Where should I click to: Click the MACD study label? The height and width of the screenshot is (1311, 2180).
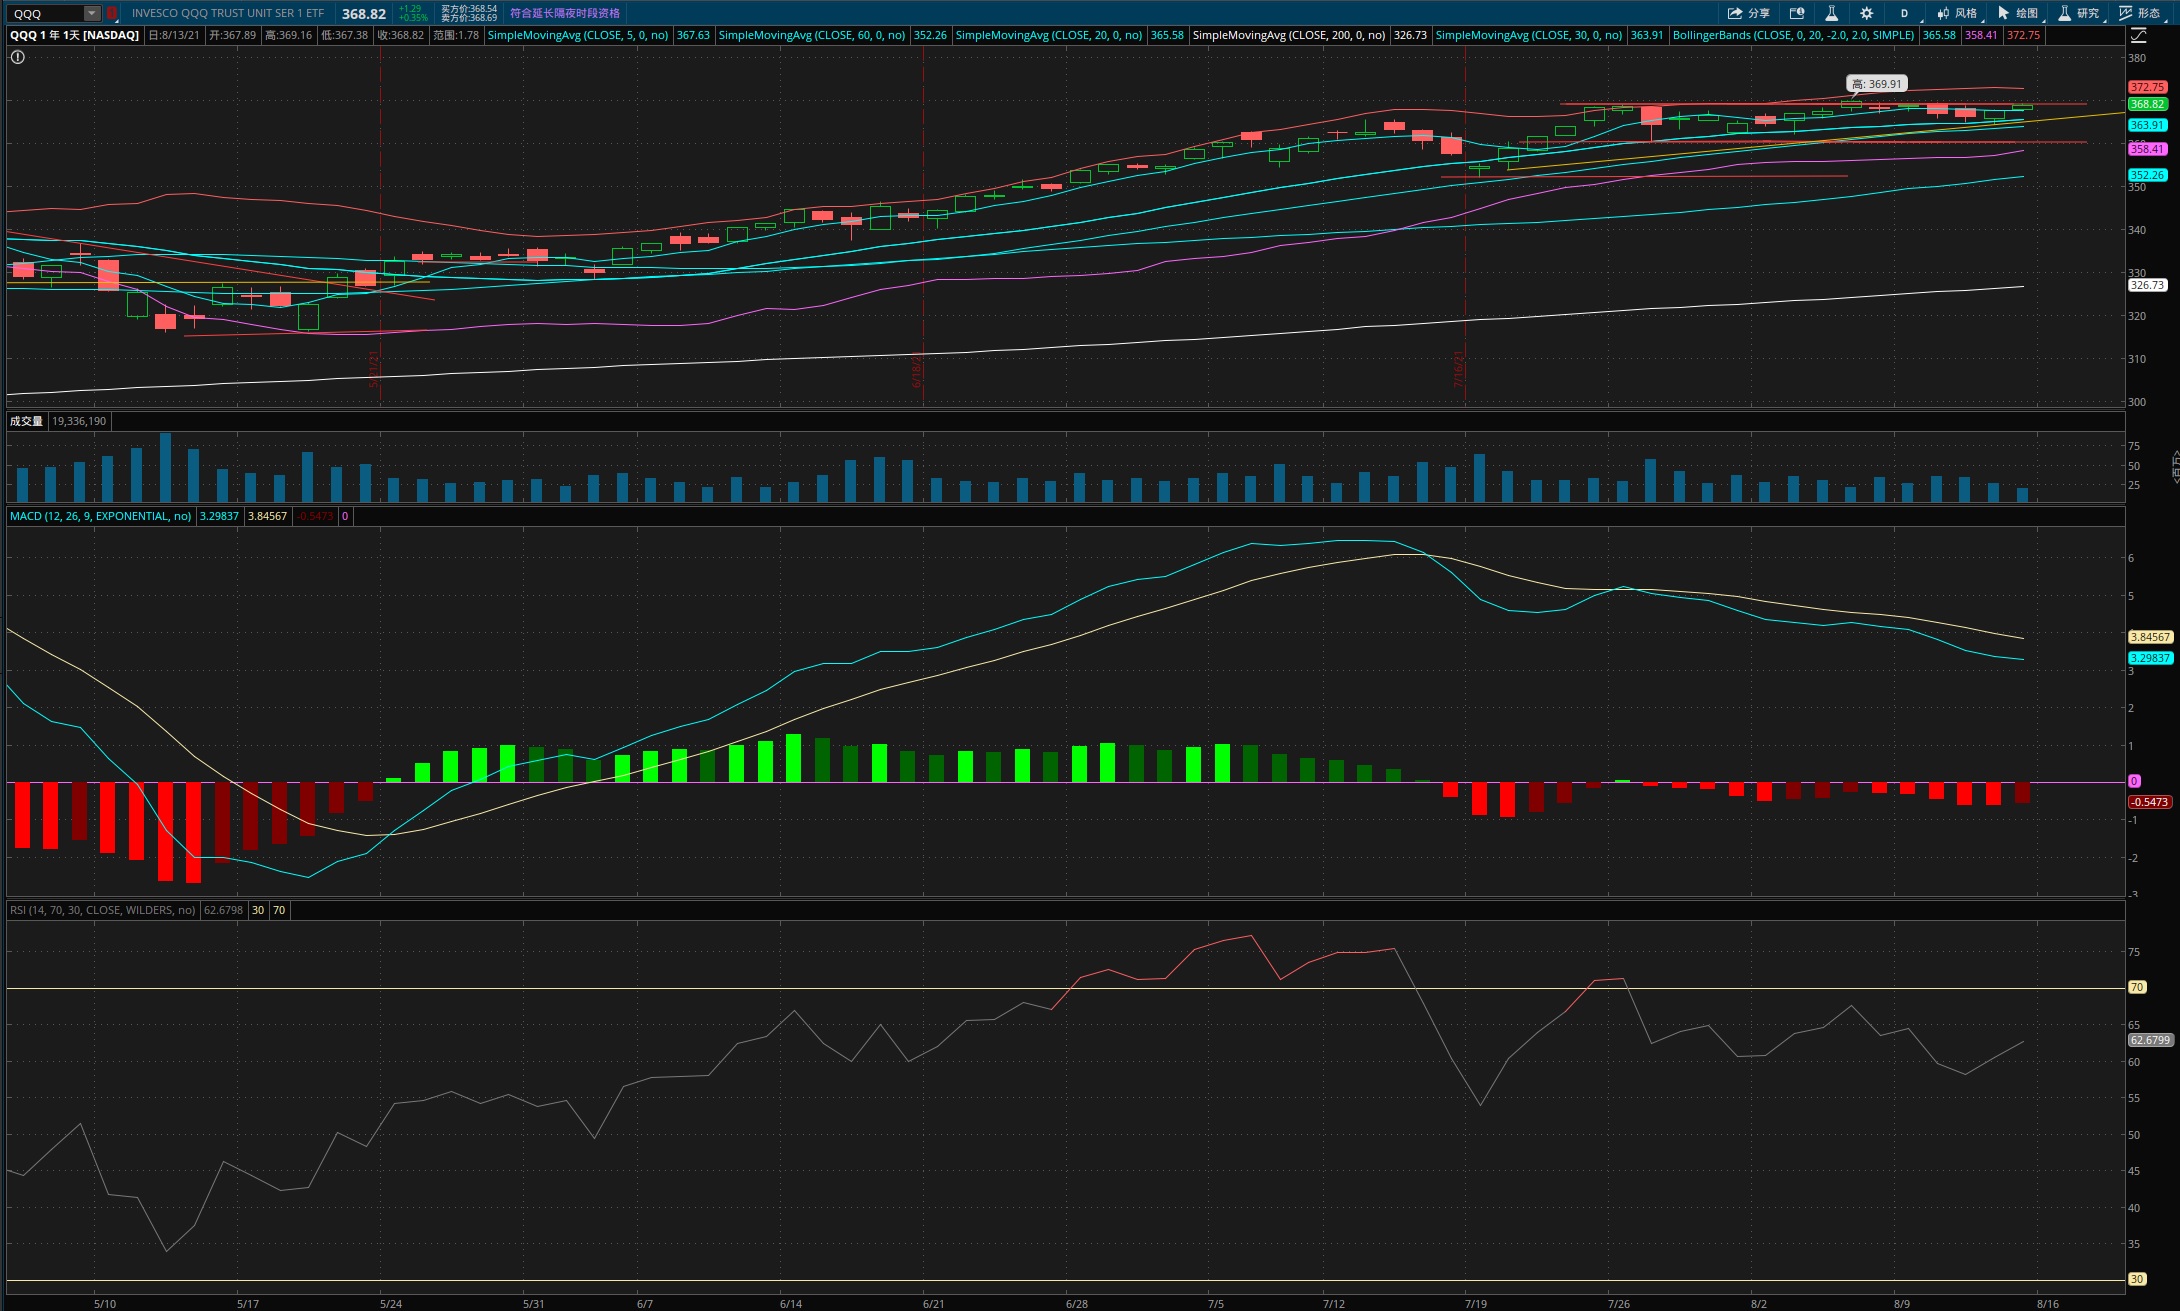(100, 516)
